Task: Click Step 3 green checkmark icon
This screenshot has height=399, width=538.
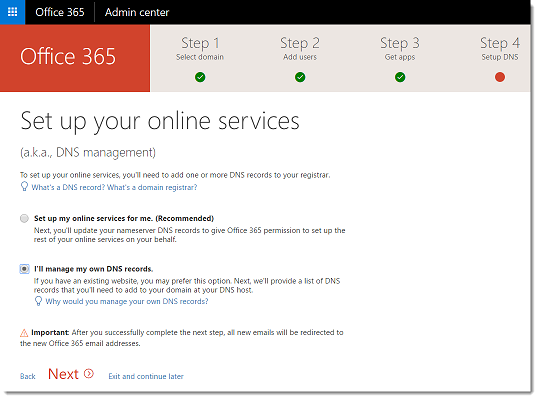Action: coord(400,77)
